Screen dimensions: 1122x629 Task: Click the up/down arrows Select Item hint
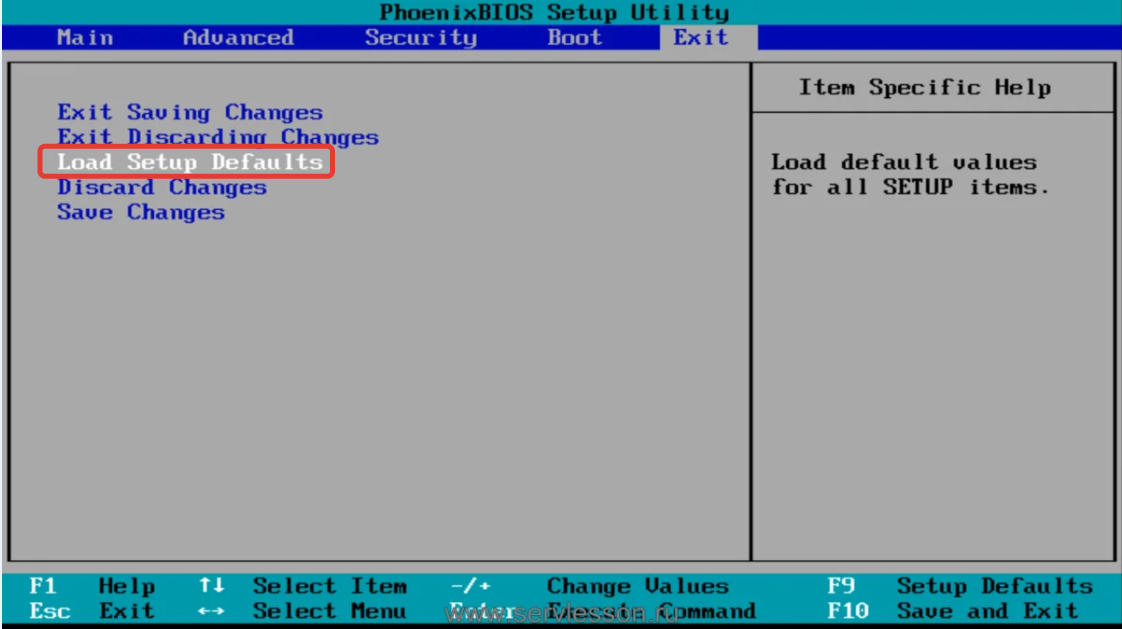point(303,586)
